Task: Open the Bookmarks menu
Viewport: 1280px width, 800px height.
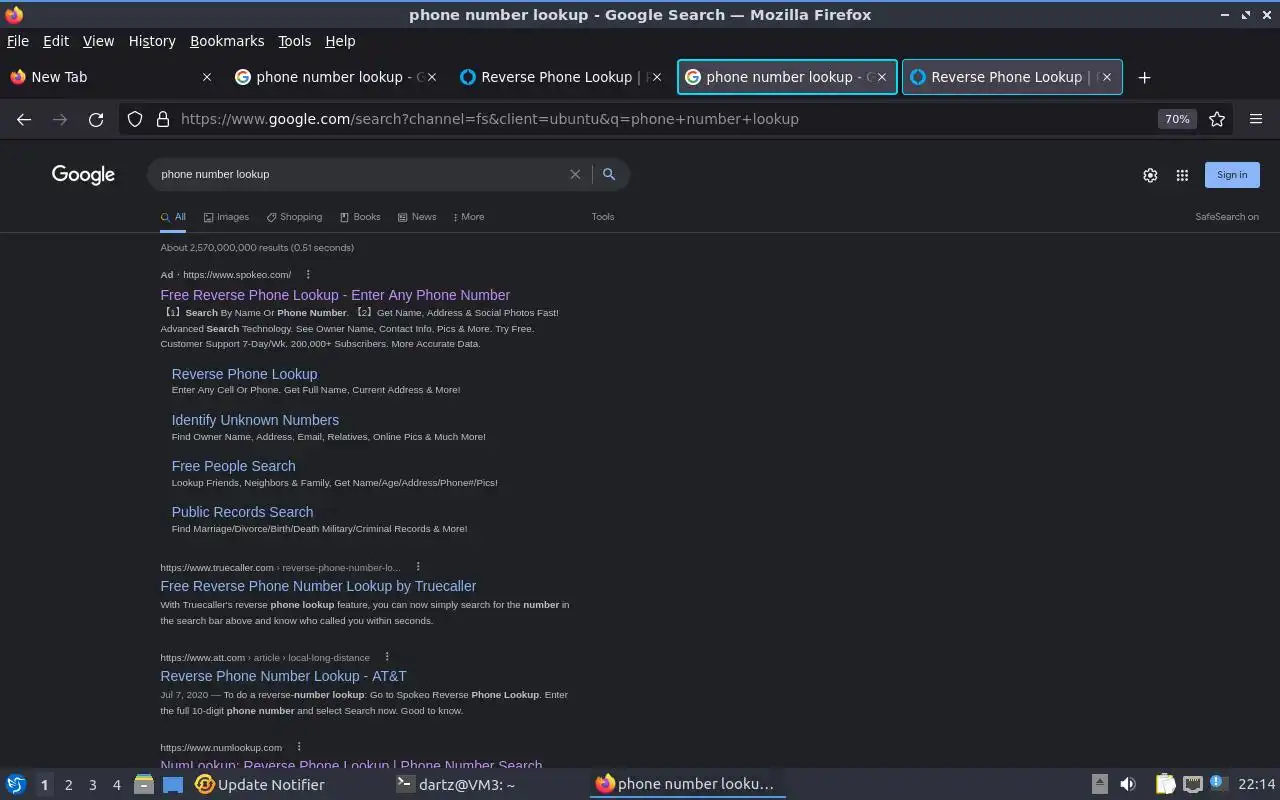Action: 227,41
